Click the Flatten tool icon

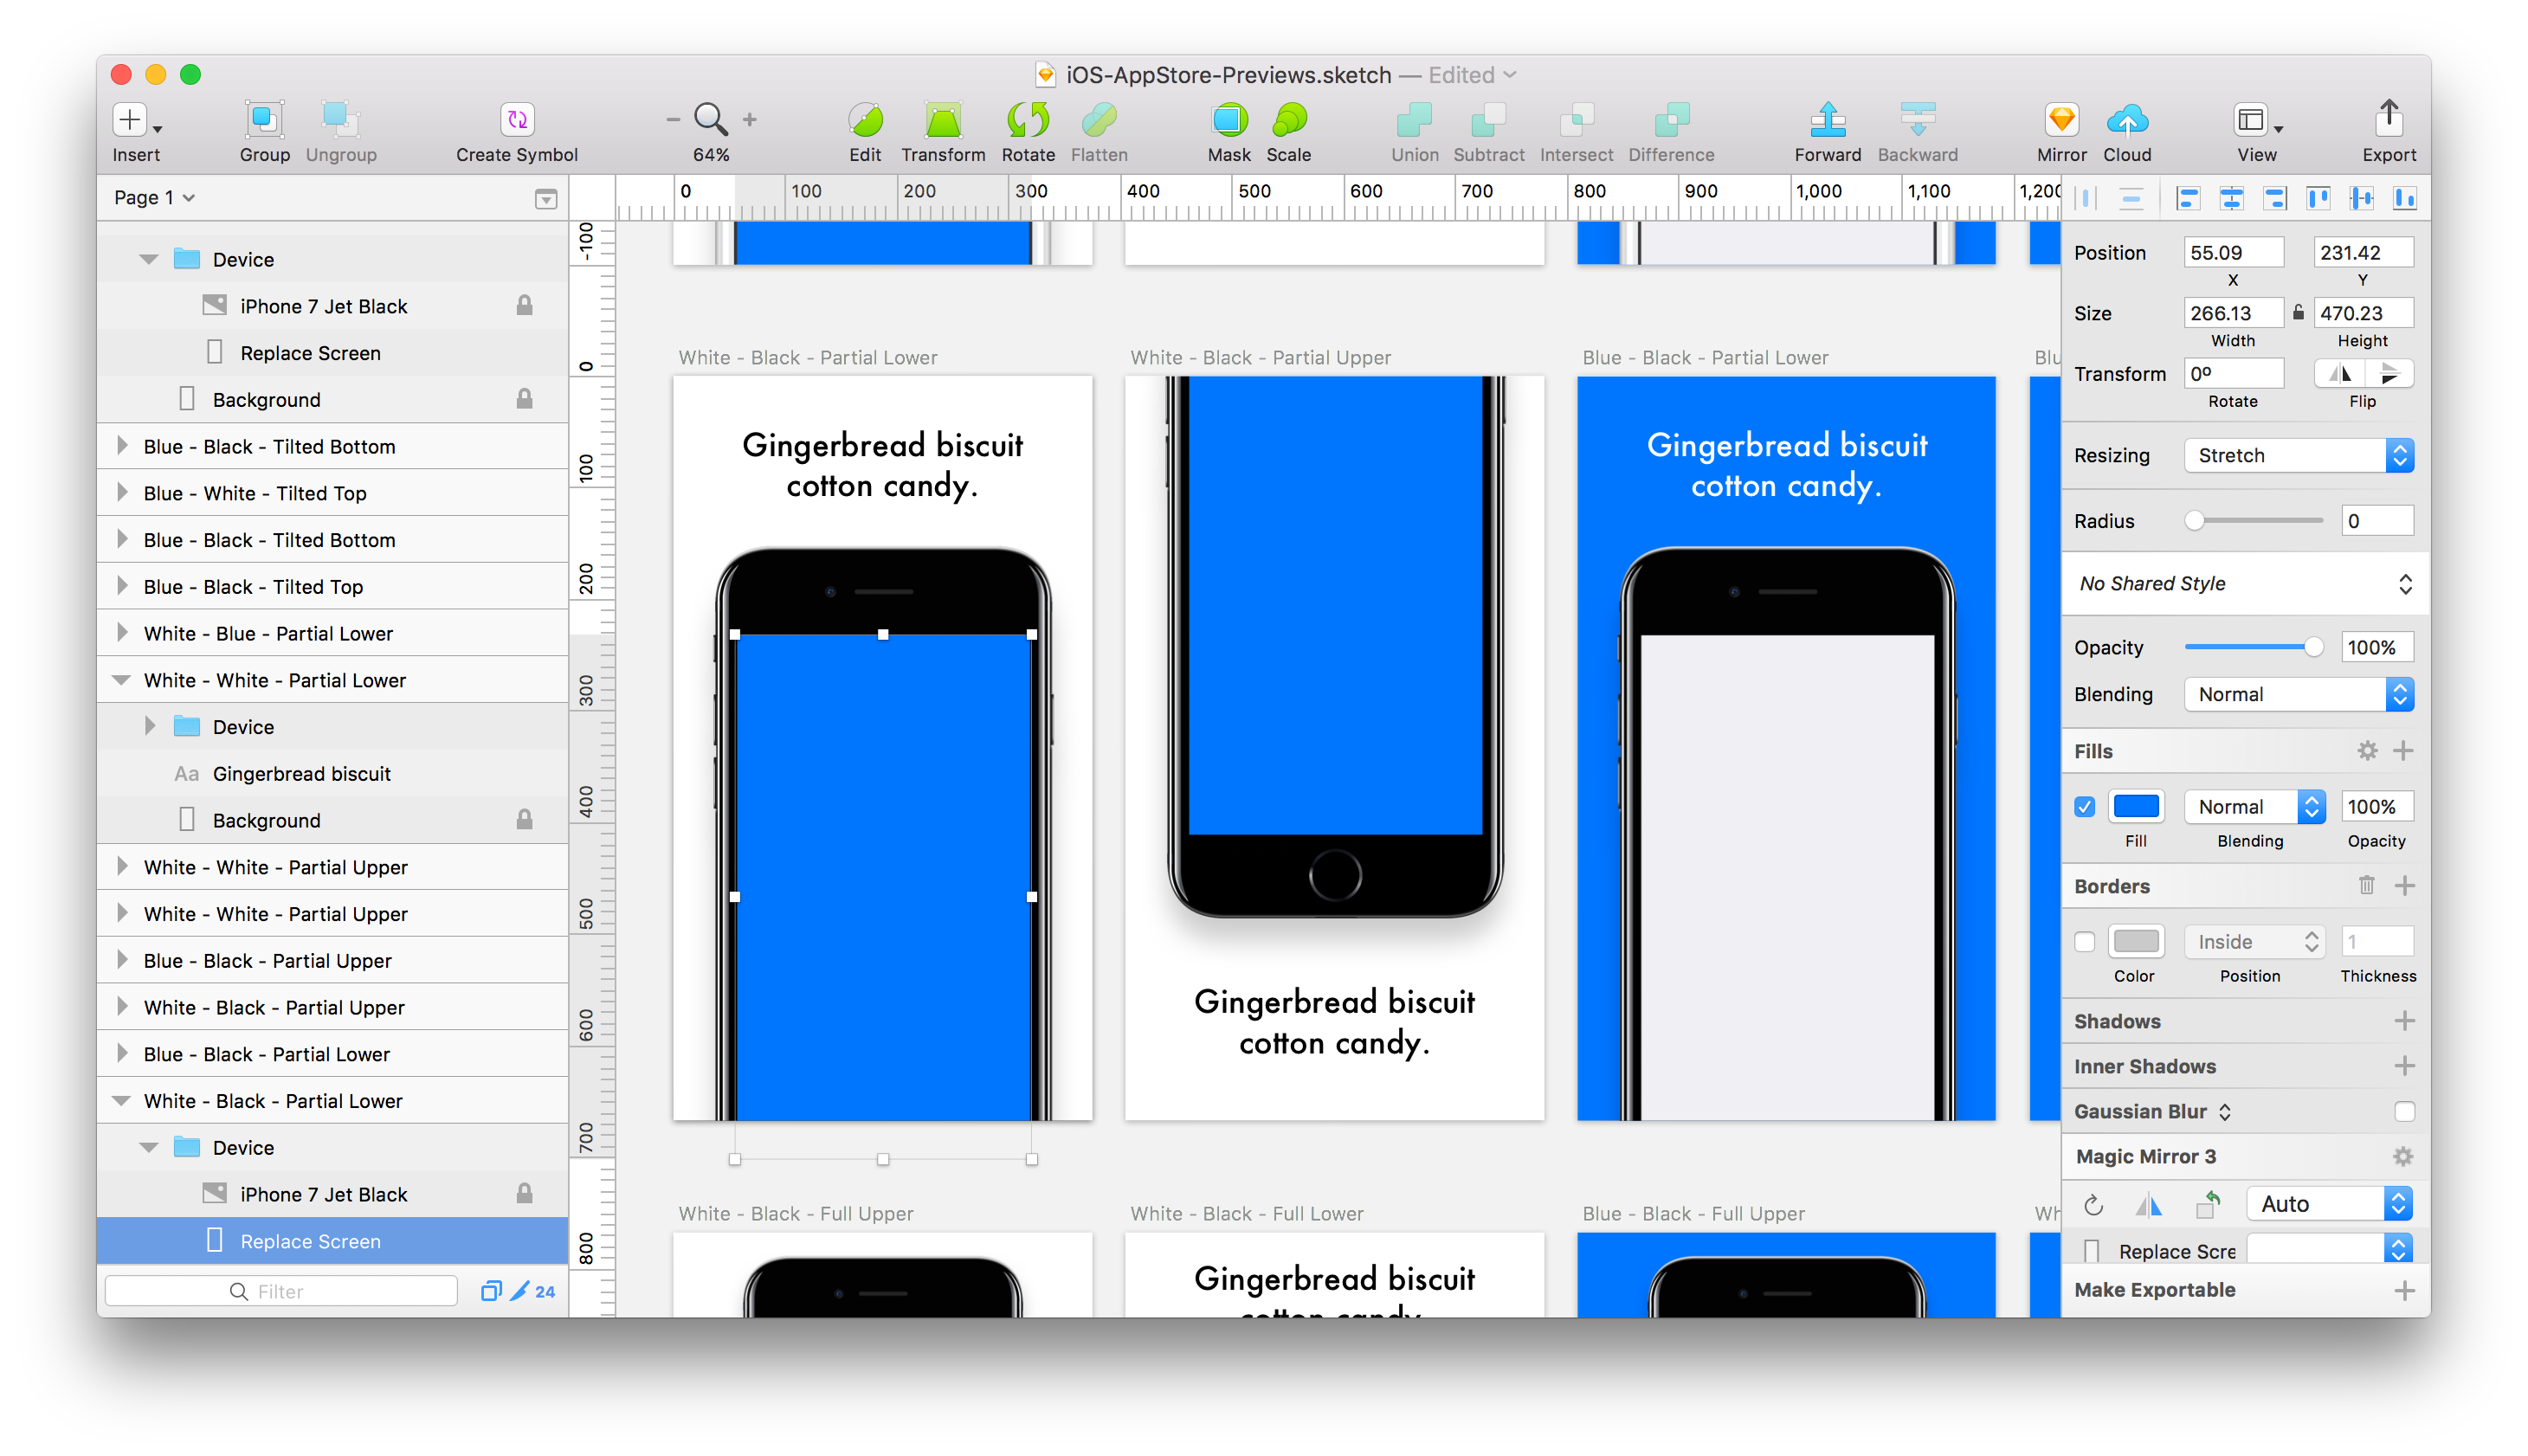[x=1099, y=120]
